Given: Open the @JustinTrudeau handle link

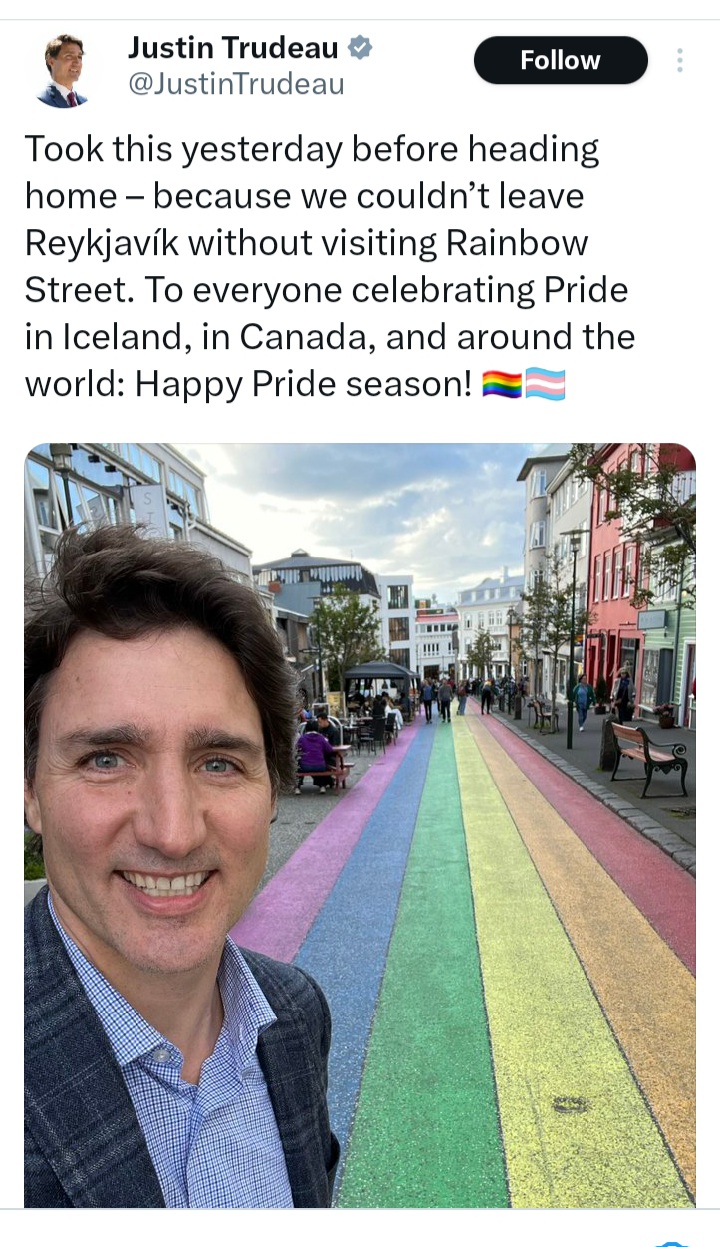Looking at the screenshot, I should pyautogui.click(x=236, y=85).
